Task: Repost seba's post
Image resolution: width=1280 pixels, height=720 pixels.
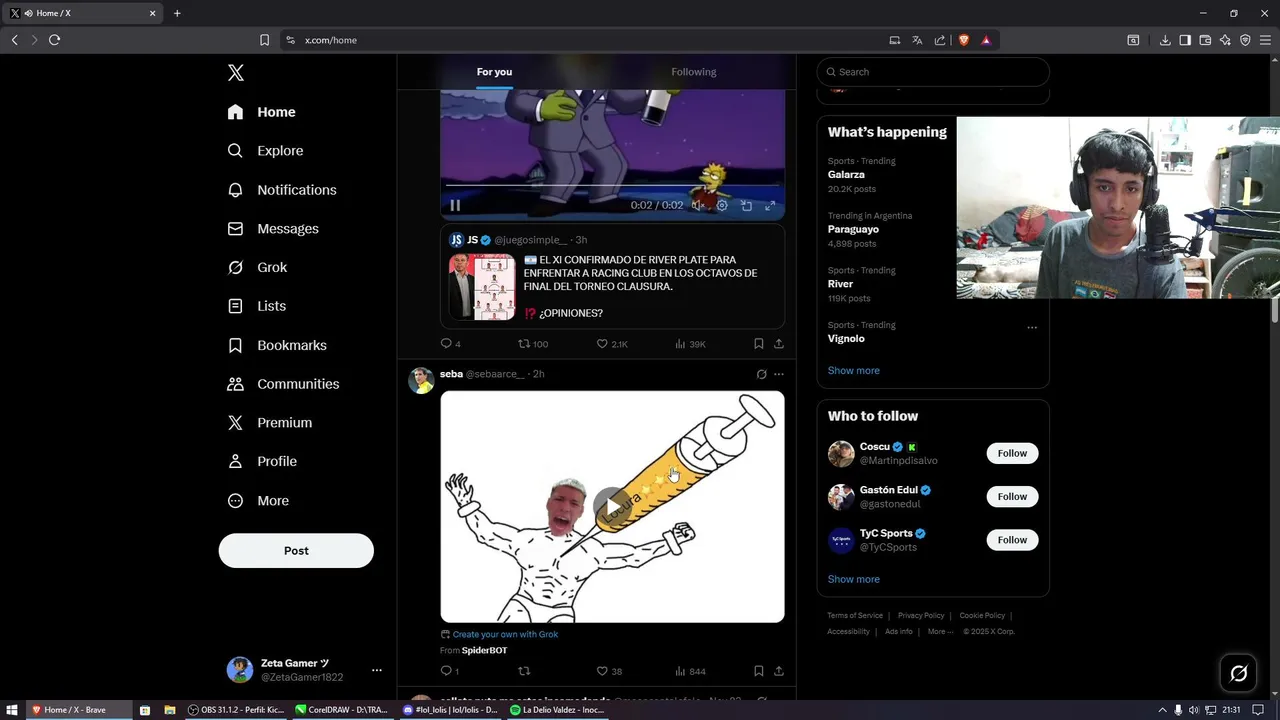Action: point(523,671)
